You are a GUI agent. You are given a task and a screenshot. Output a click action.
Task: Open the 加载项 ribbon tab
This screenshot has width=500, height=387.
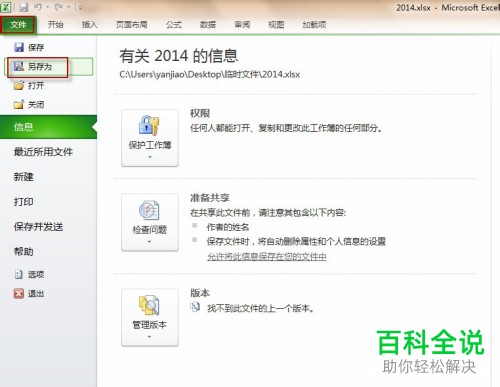point(314,25)
